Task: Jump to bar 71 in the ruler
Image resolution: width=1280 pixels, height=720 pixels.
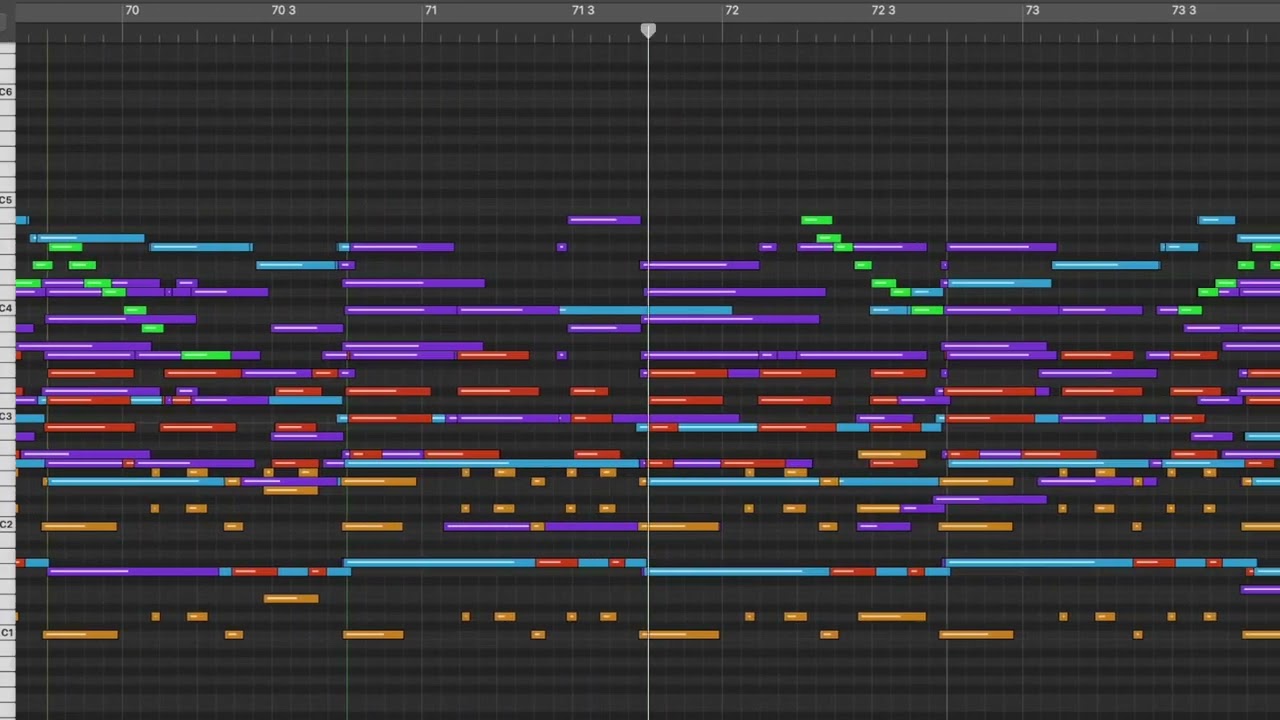Action: coord(431,10)
